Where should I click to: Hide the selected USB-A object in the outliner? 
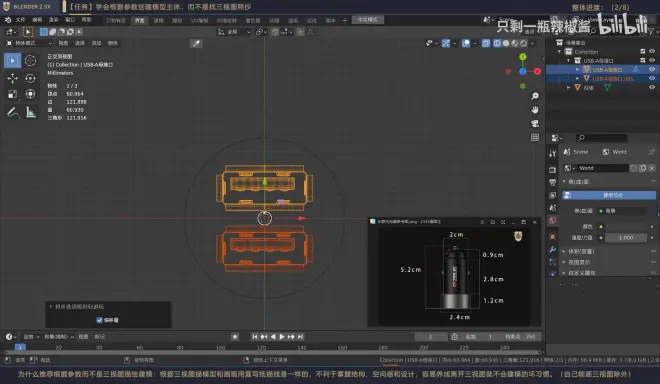(652, 69)
